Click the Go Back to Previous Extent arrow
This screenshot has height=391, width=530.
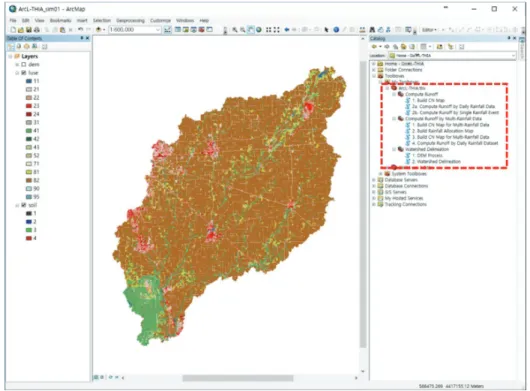click(287, 30)
